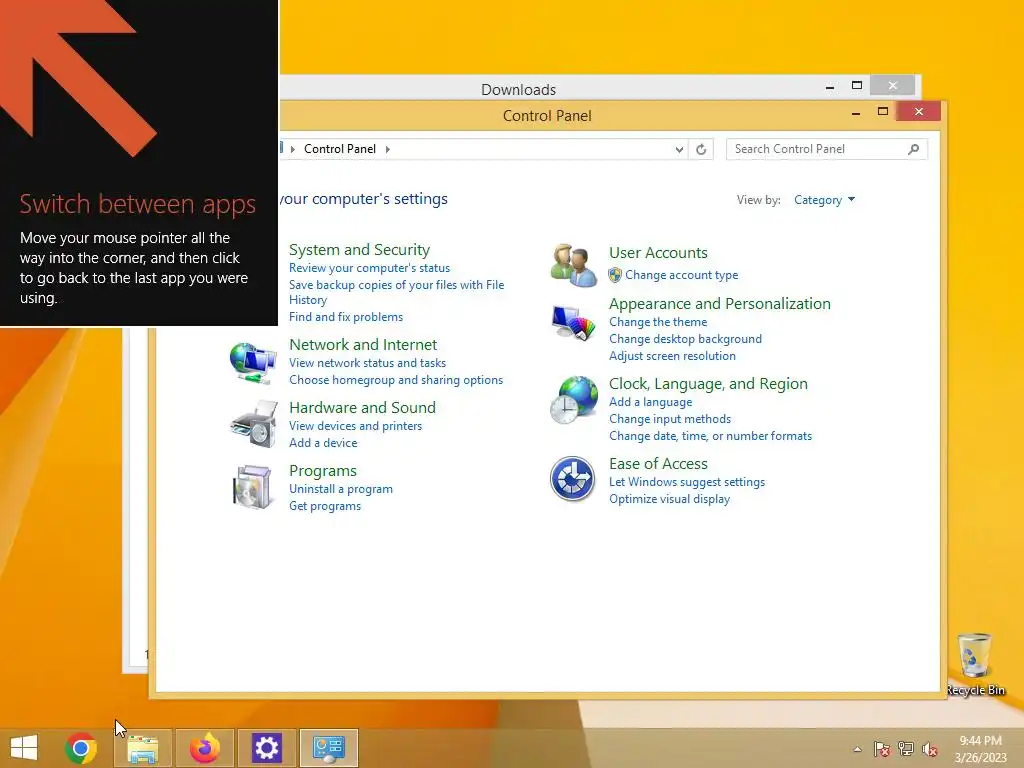Screen dimensions: 1024x768
Task: Expand the arrow after Control Panel breadcrumb
Action: [x=388, y=150]
